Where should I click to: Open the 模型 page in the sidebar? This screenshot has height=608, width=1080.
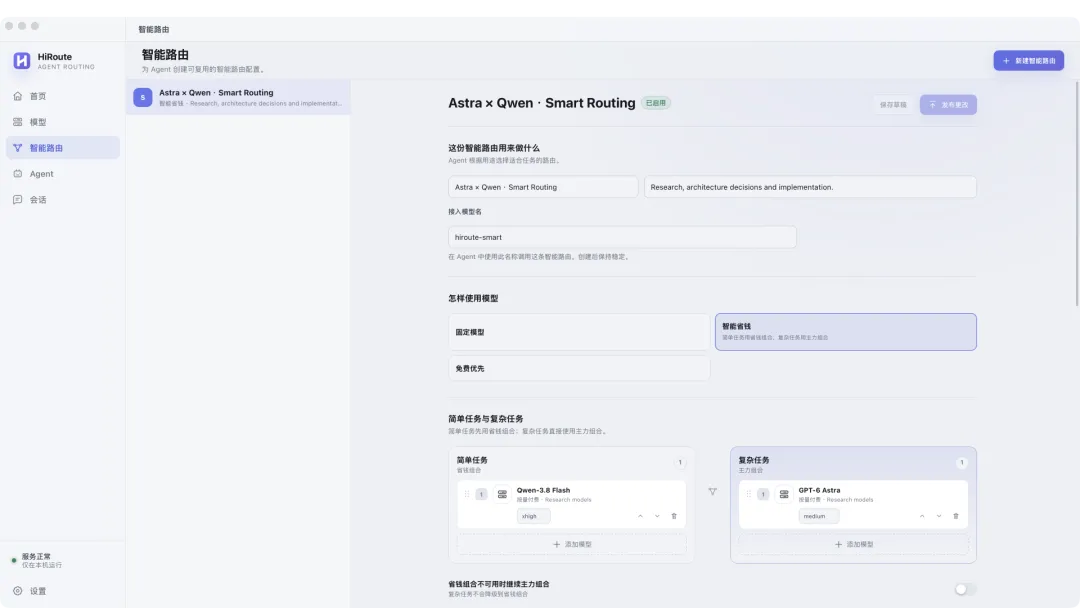63,122
